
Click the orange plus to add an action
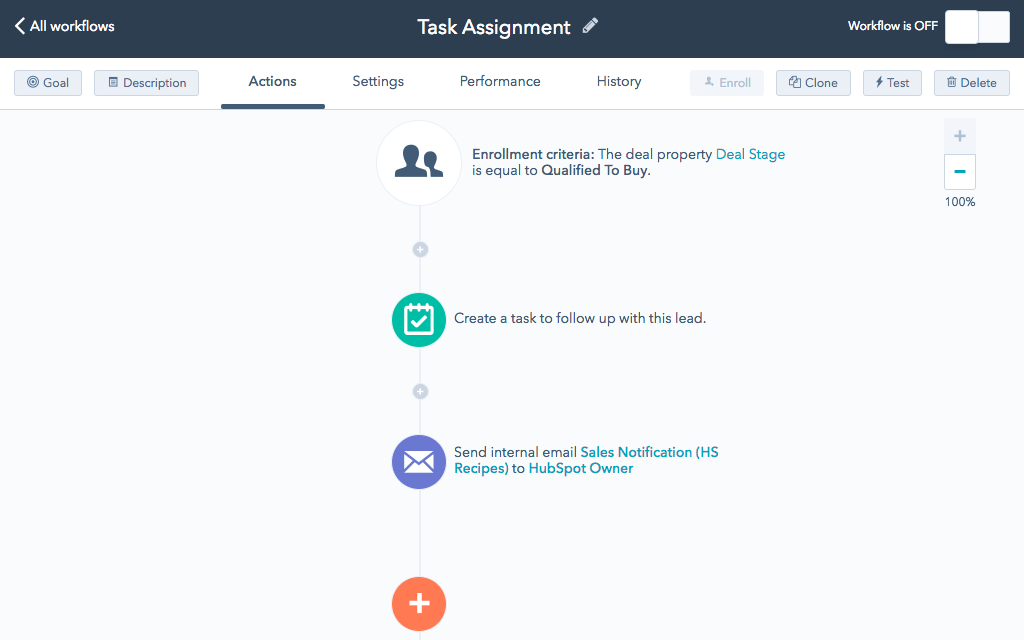click(x=418, y=604)
